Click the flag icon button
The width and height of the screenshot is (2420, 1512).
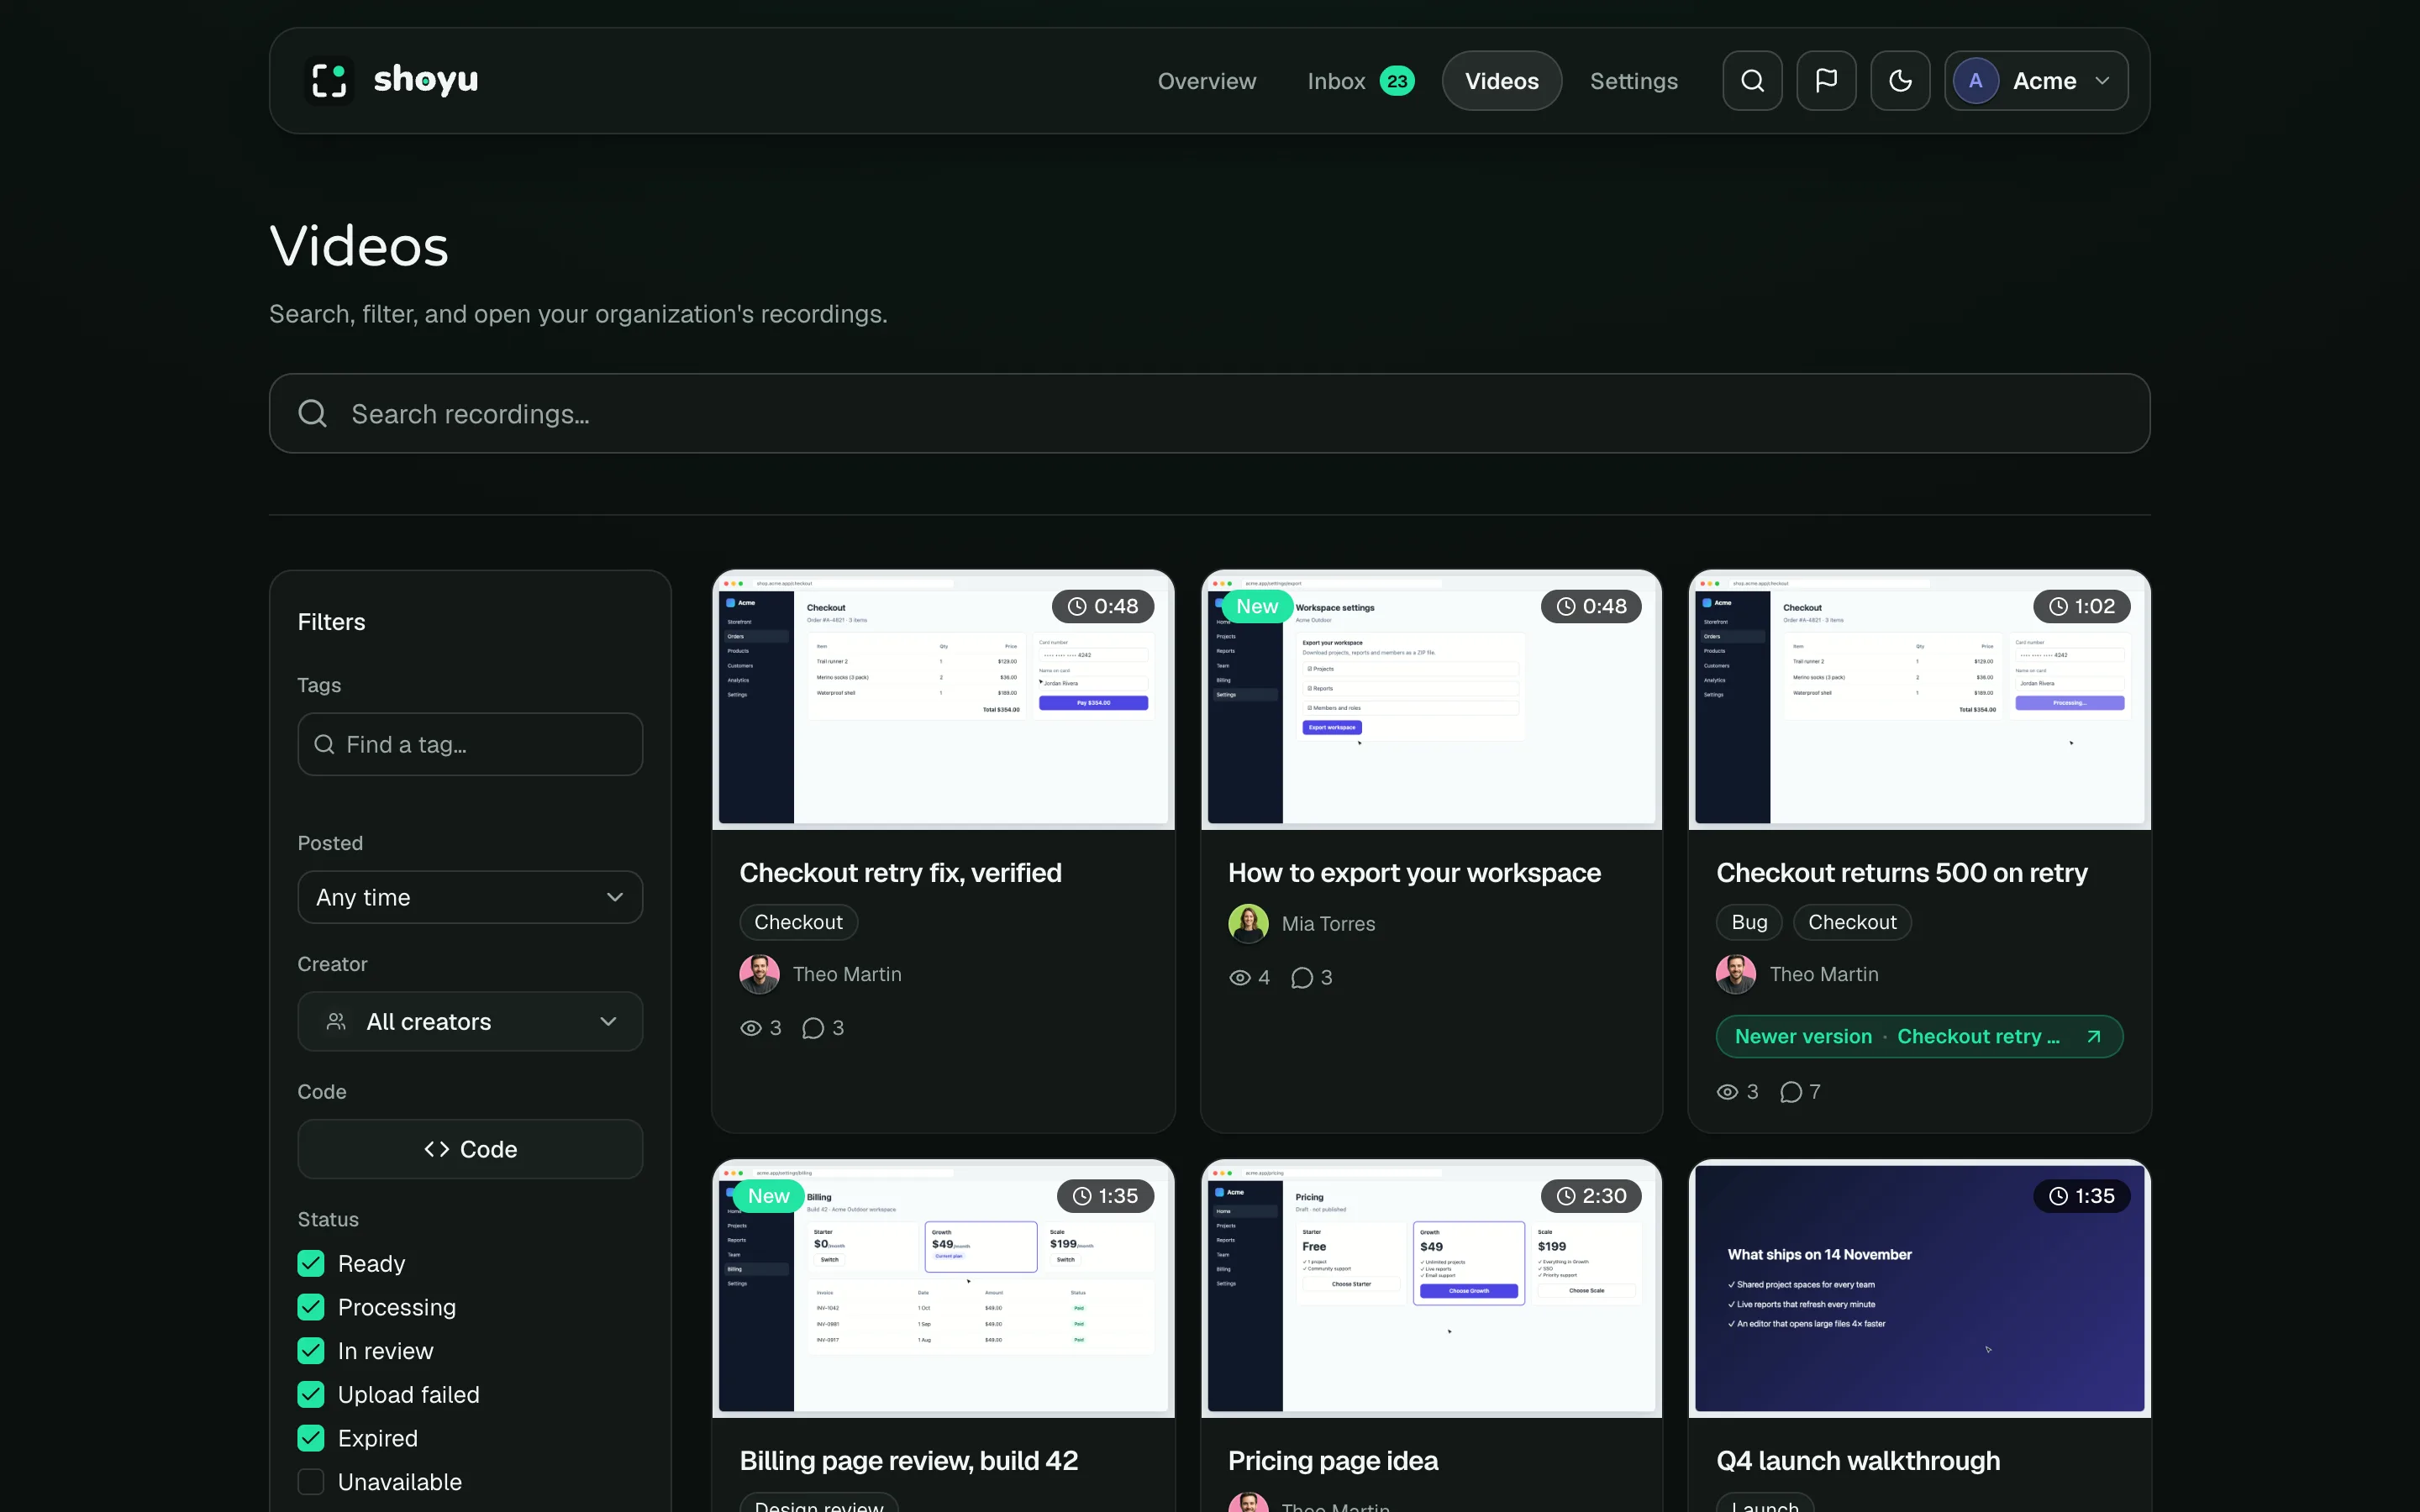pyautogui.click(x=1826, y=81)
